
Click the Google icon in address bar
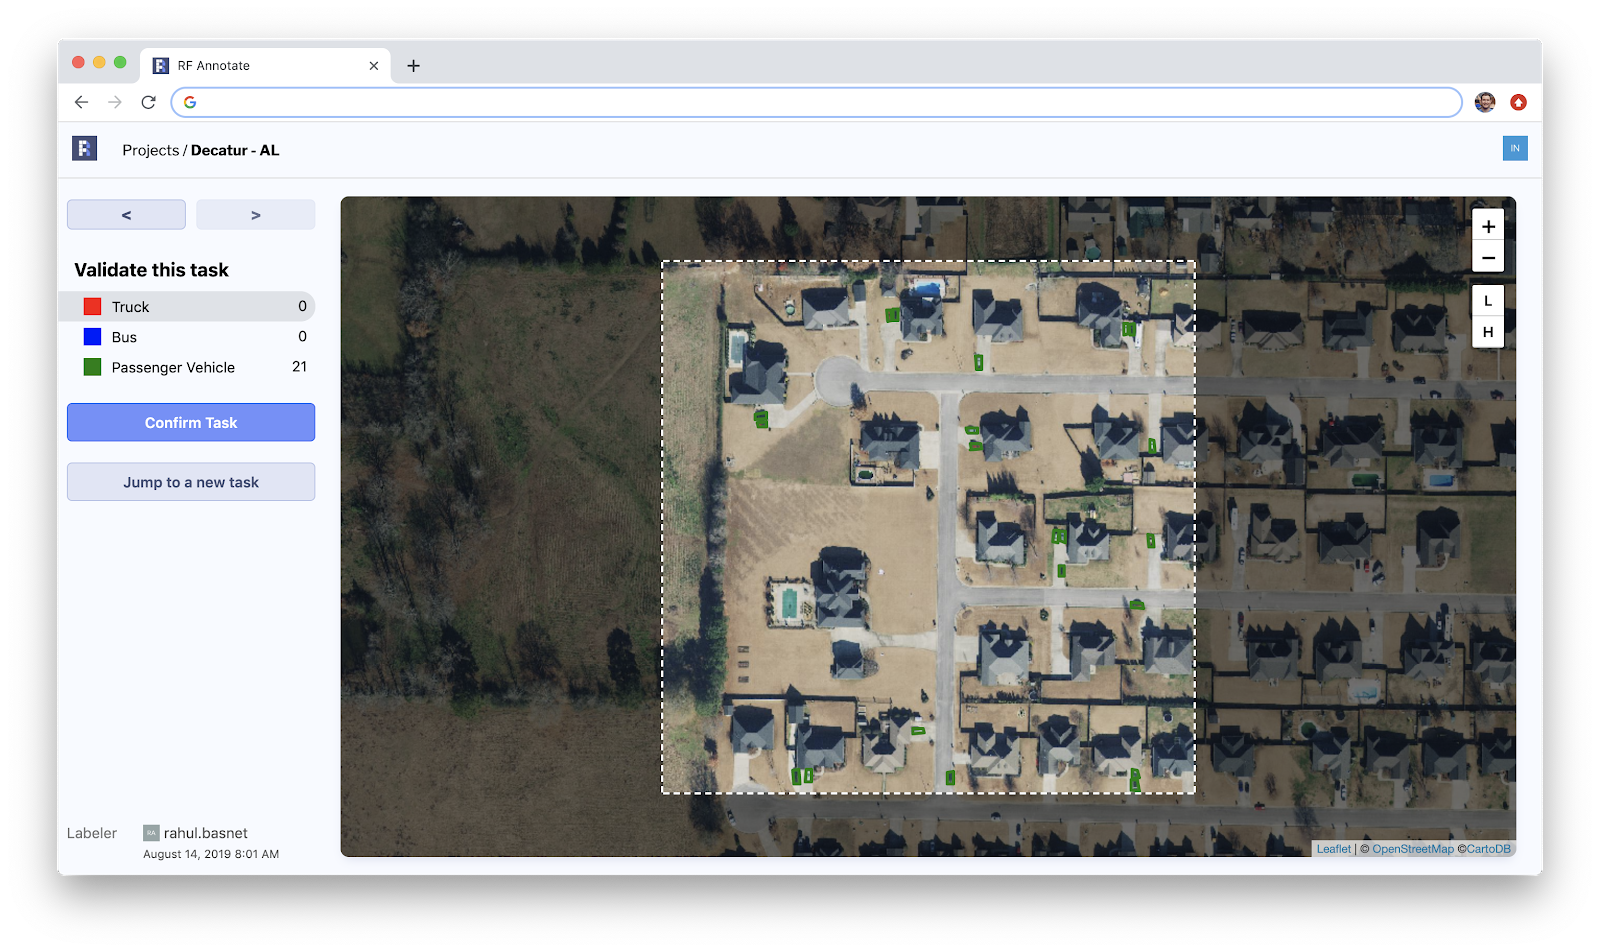point(190,102)
